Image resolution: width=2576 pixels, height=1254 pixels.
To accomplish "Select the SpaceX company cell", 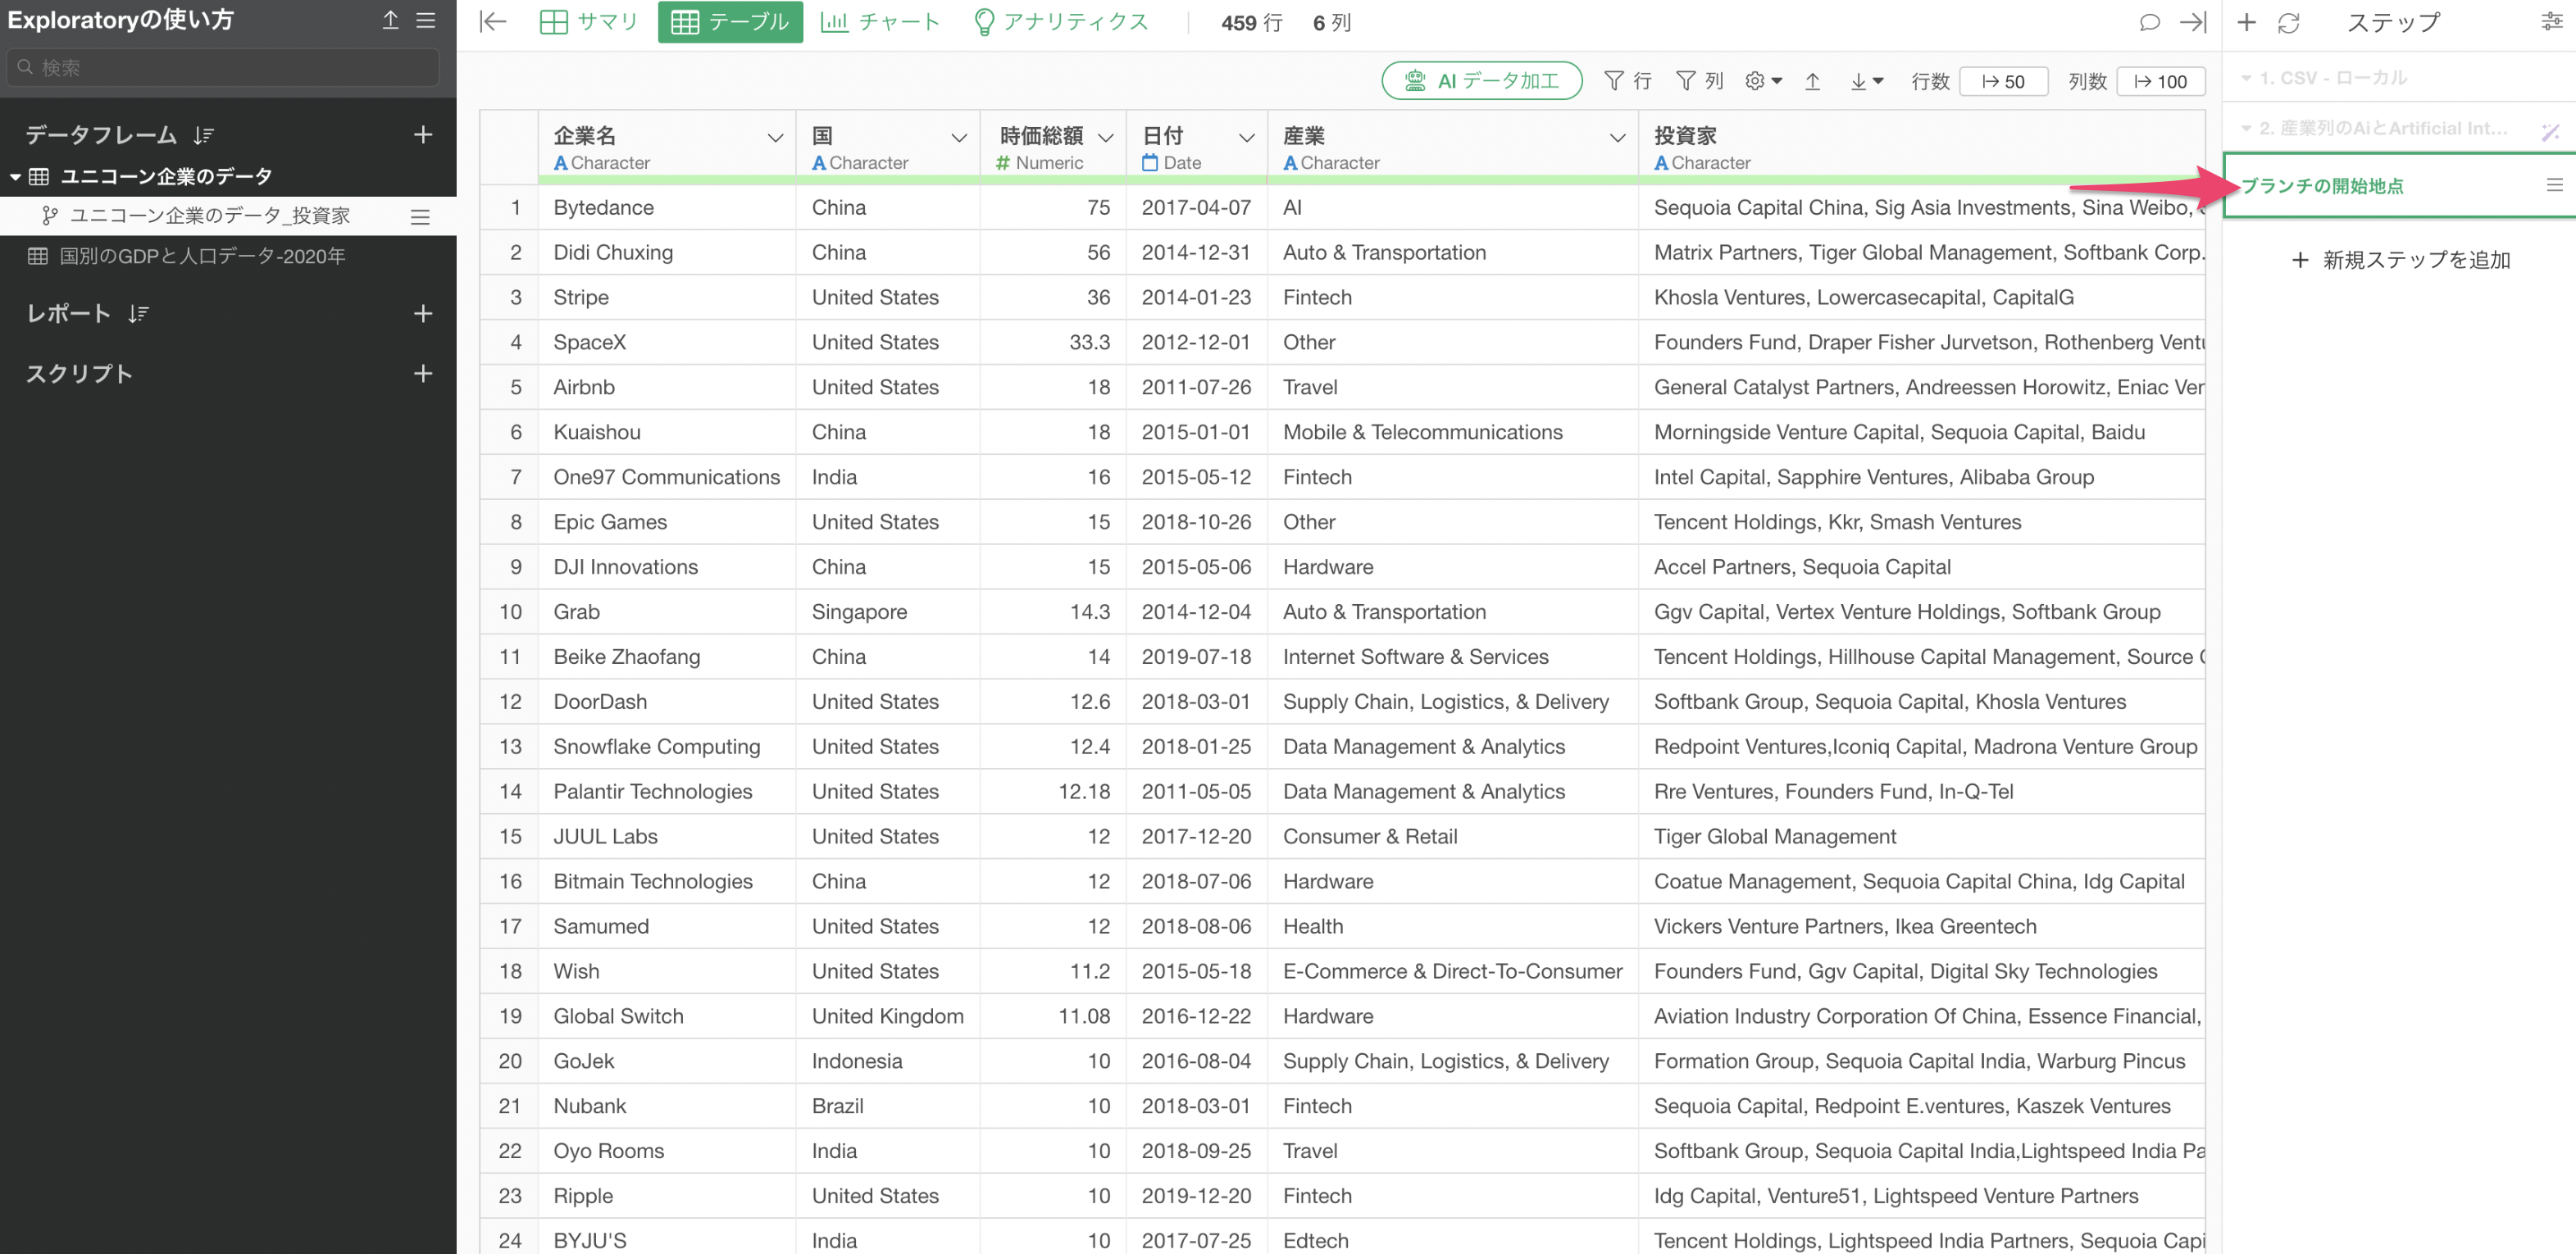I will [667, 343].
